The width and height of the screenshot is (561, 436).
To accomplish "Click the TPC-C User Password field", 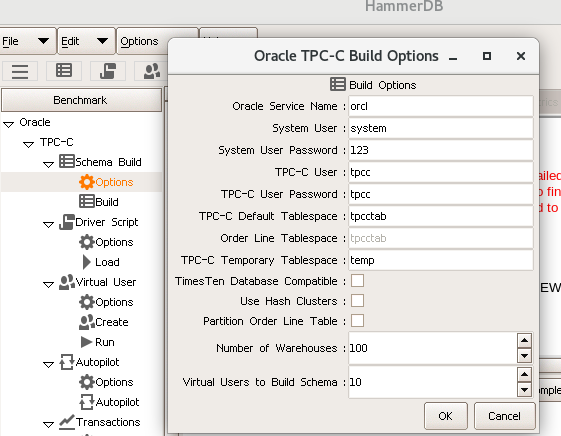I will [x=441, y=194].
